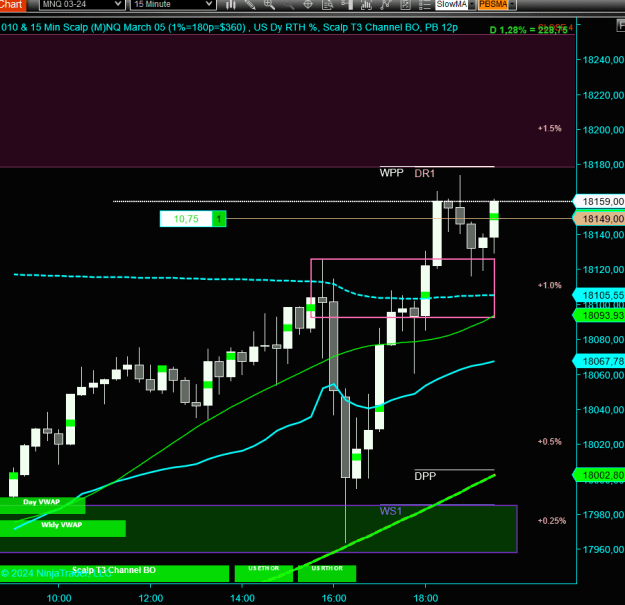Click the 18093,93 green price marker

coord(599,316)
